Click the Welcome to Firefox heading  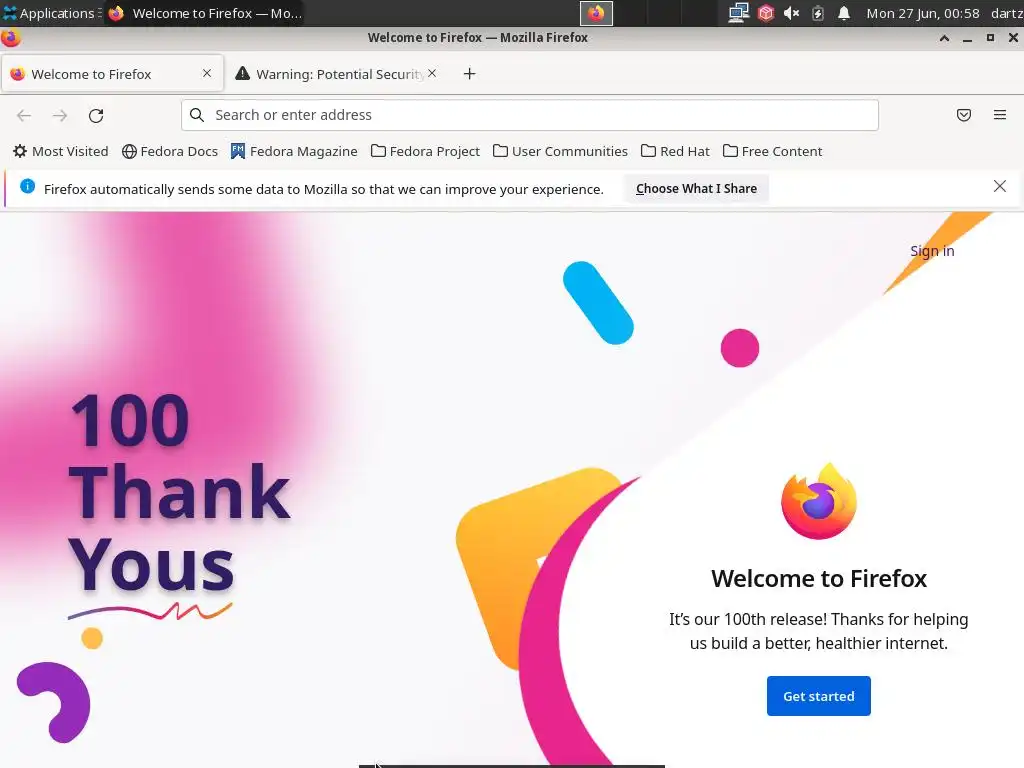point(819,579)
